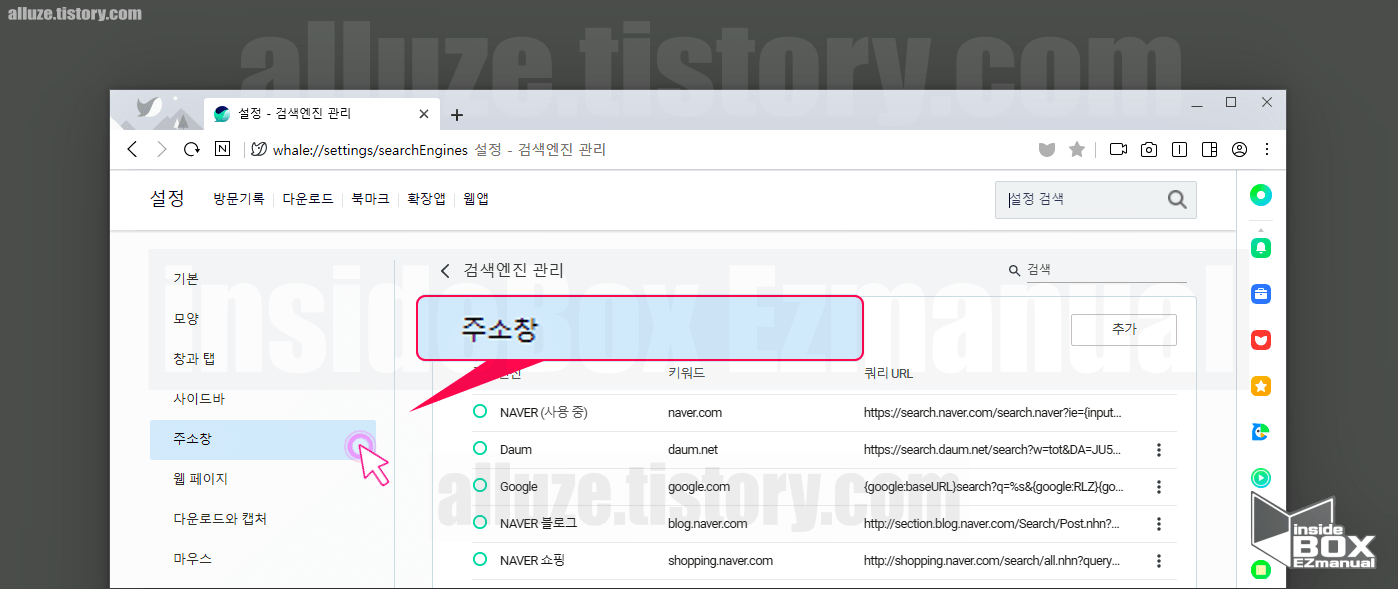
Task: Select the Google search engine radio button
Action: pyautogui.click(x=480, y=486)
